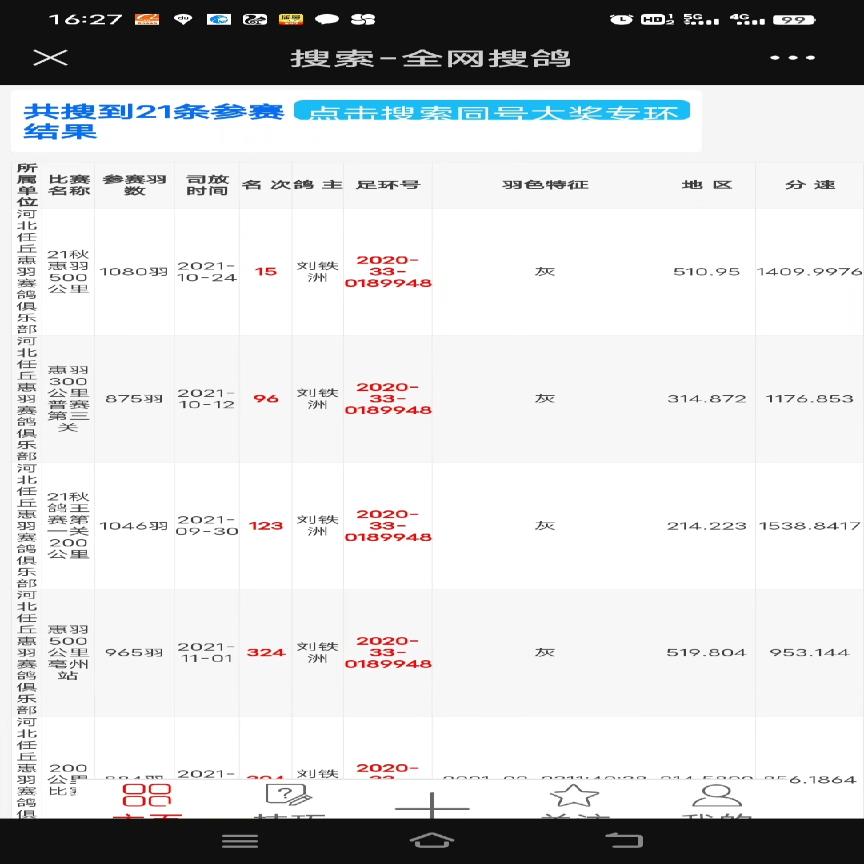864x864 pixels.
Task: Select the 羽色特征 column header
Action: point(545,185)
